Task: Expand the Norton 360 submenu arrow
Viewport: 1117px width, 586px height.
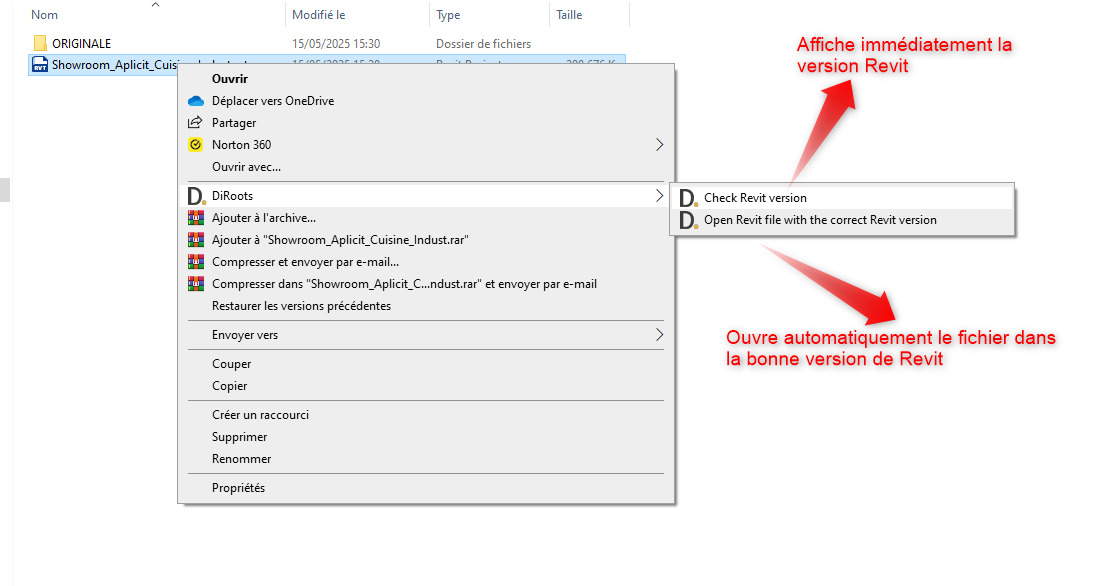Action: tap(659, 144)
